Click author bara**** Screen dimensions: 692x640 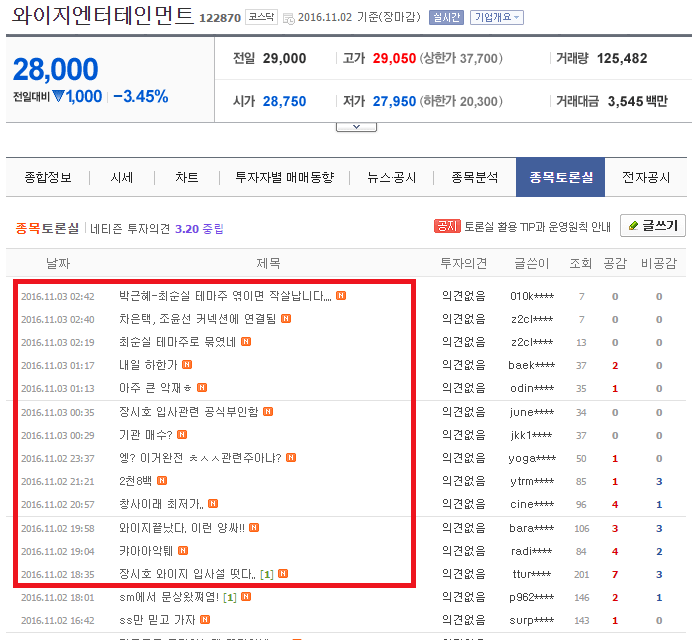pos(532,528)
